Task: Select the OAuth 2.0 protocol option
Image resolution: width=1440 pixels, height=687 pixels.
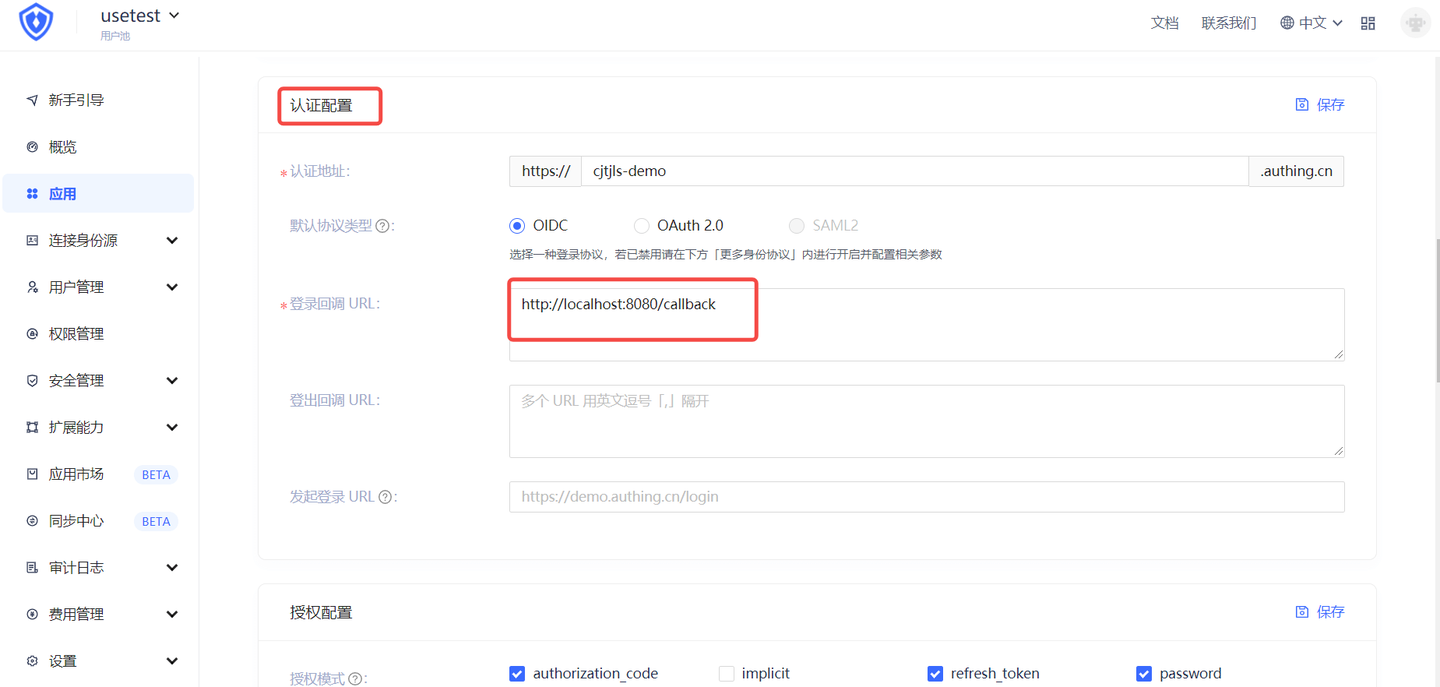Action: [x=641, y=225]
